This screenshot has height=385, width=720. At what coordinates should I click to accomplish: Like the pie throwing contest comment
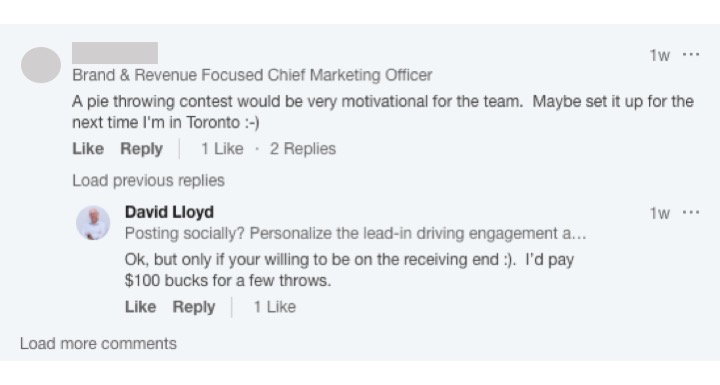pyautogui.click(x=88, y=149)
